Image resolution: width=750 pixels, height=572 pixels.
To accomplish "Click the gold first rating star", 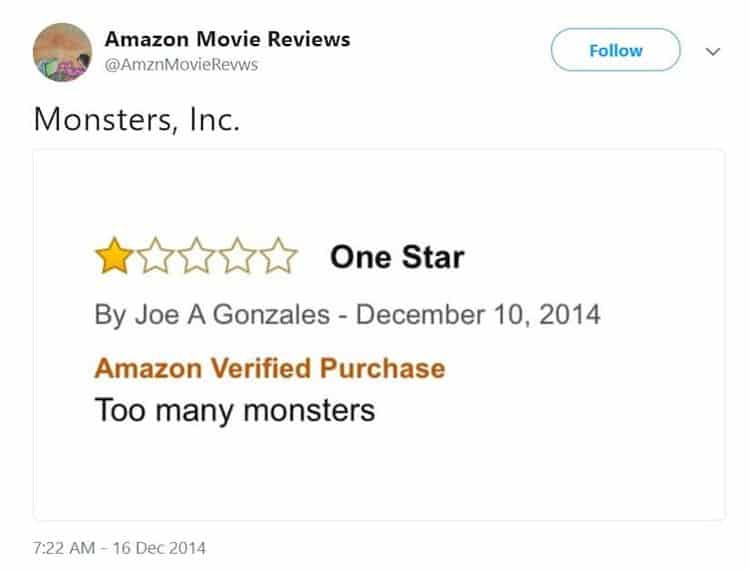I will pos(114,257).
